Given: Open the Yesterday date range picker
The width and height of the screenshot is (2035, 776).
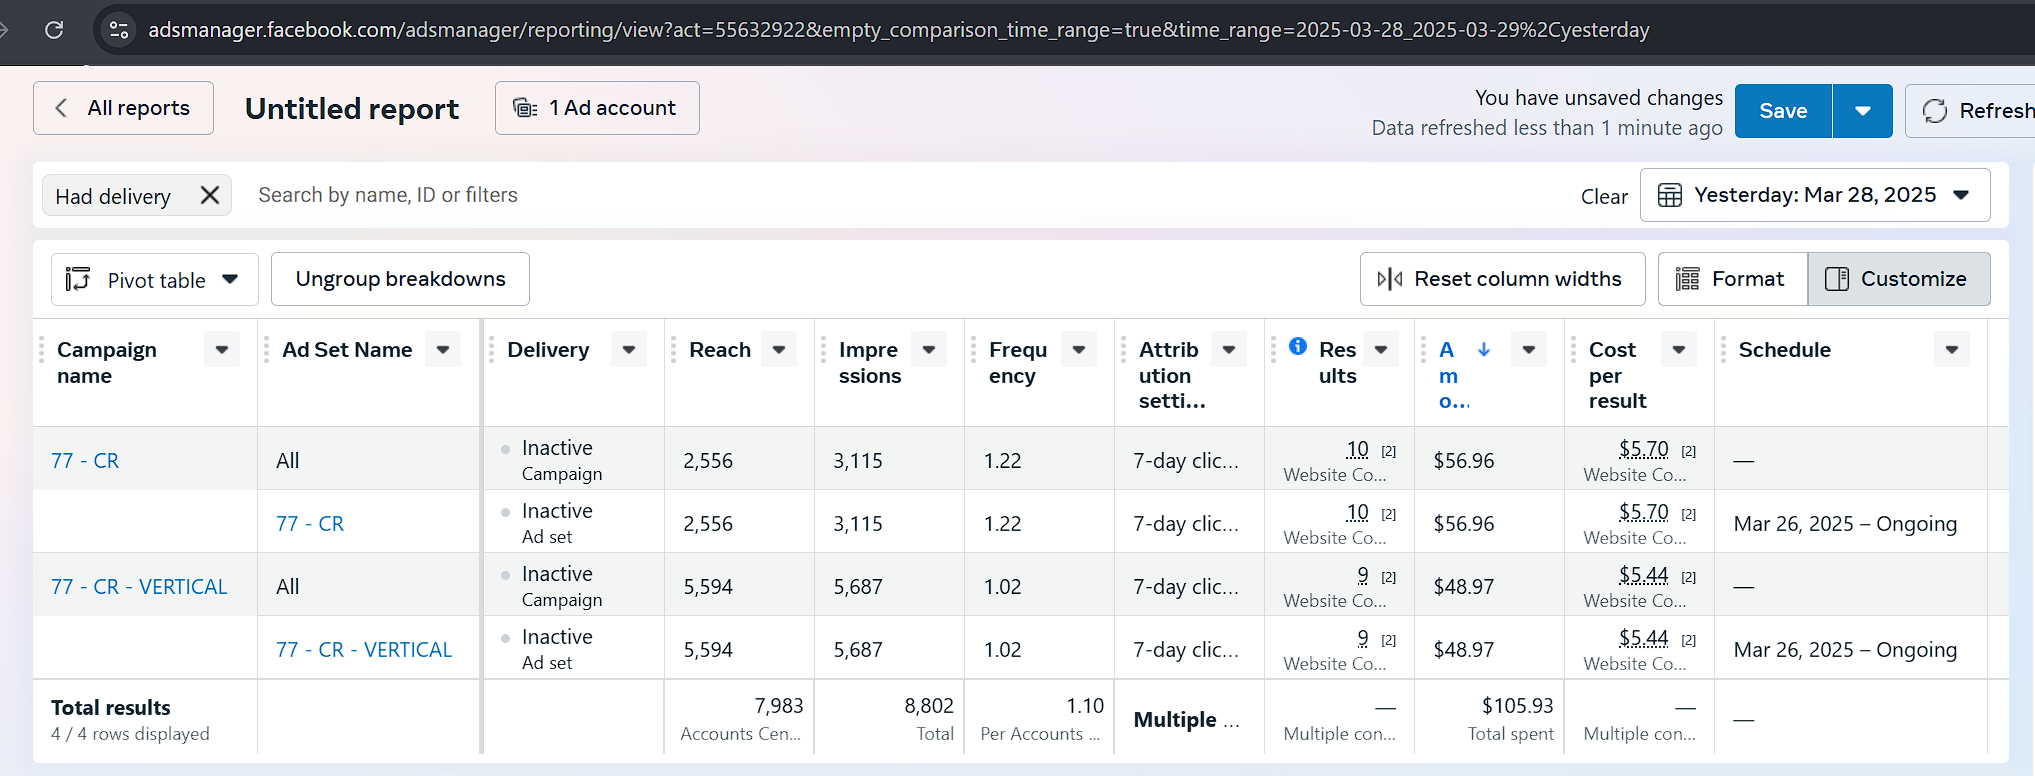Looking at the screenshot, I should 1814,195.
